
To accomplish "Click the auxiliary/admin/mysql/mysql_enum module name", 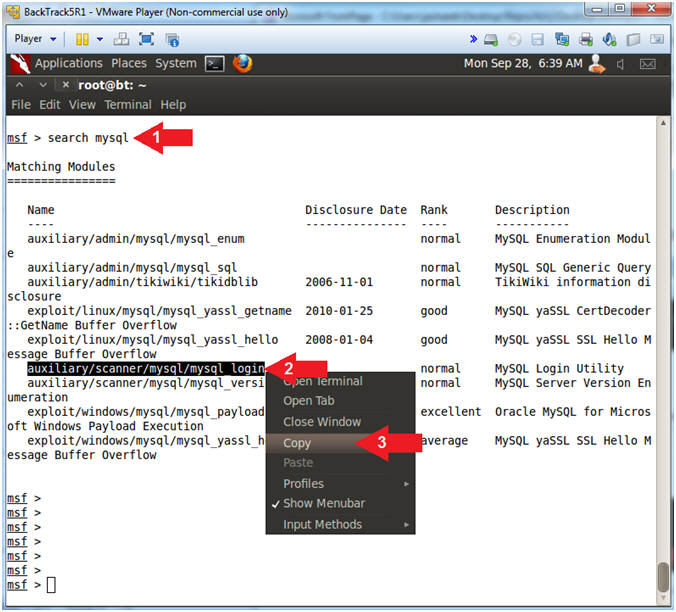I will 136,239.
